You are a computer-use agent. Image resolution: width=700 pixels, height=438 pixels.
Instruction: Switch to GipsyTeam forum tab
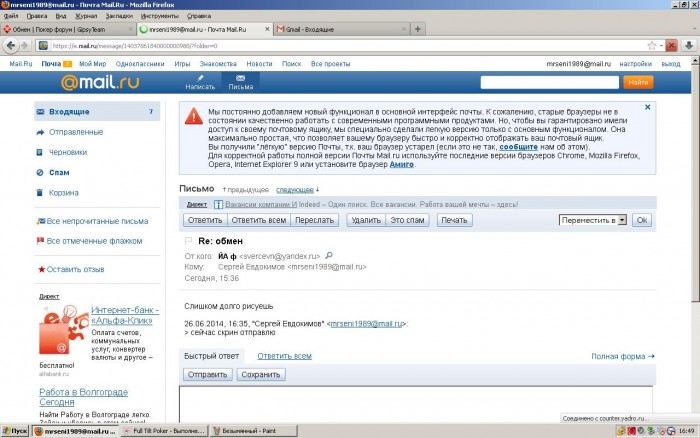coord(67,29)
